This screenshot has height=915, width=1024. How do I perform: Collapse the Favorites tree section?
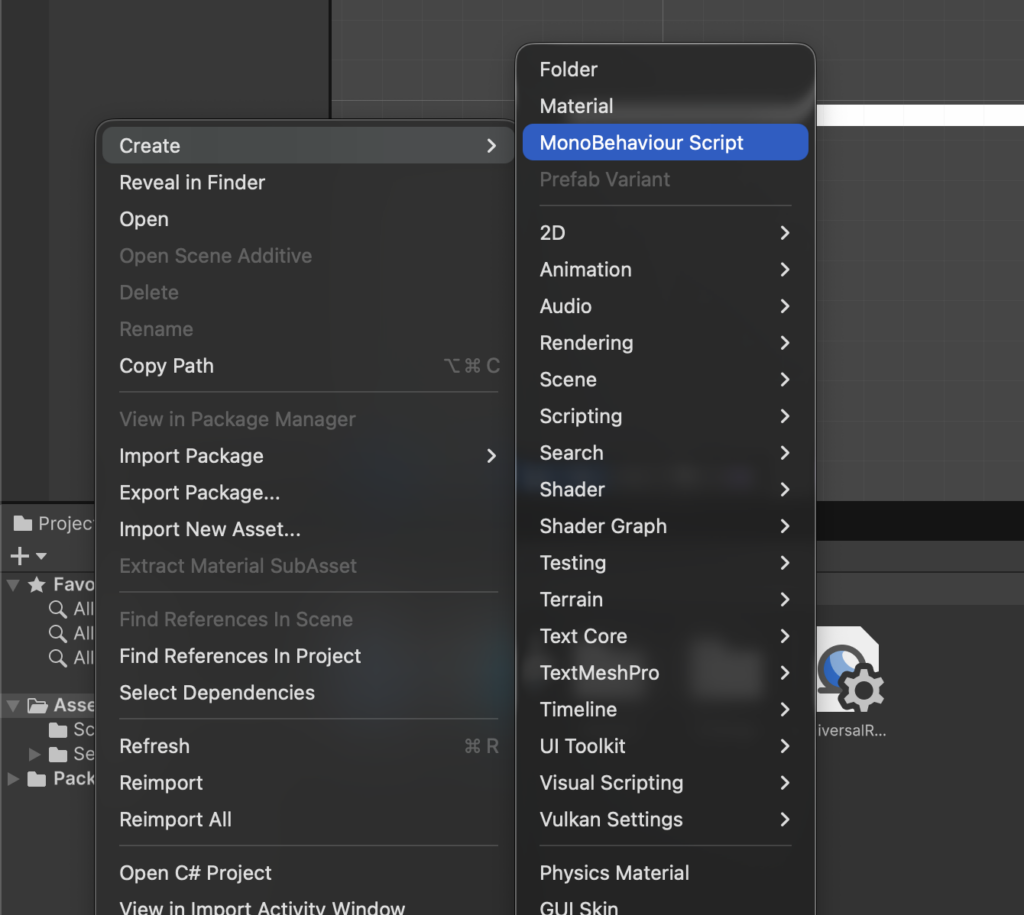(x=13, y=585)
